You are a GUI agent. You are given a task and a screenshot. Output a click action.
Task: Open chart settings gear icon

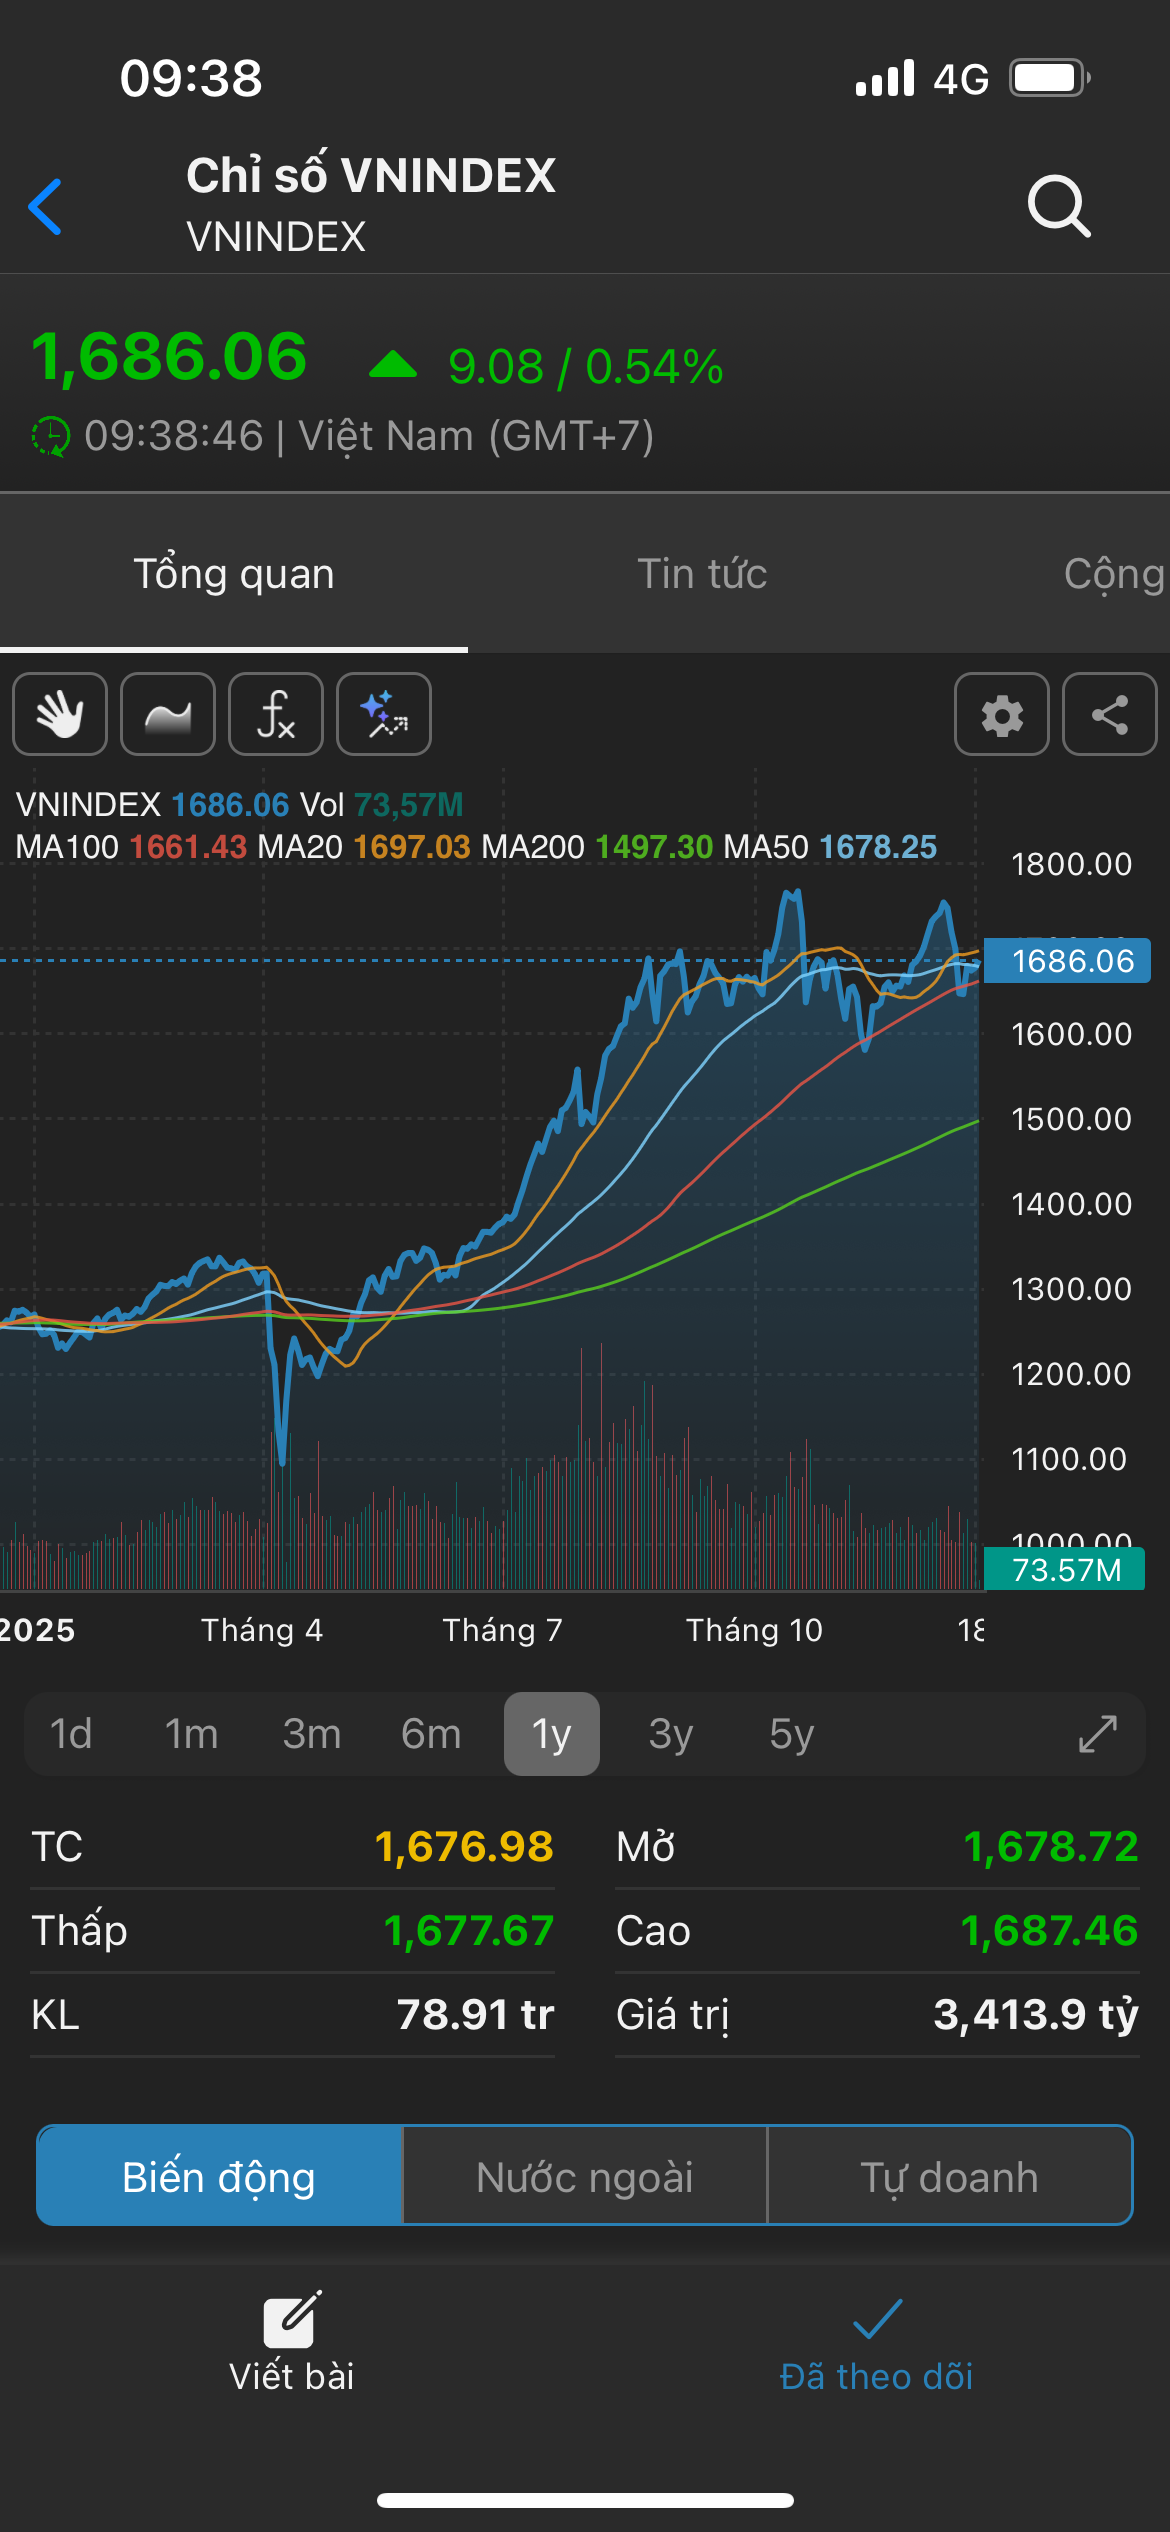pyautogui.click(x=1002, y=714)
